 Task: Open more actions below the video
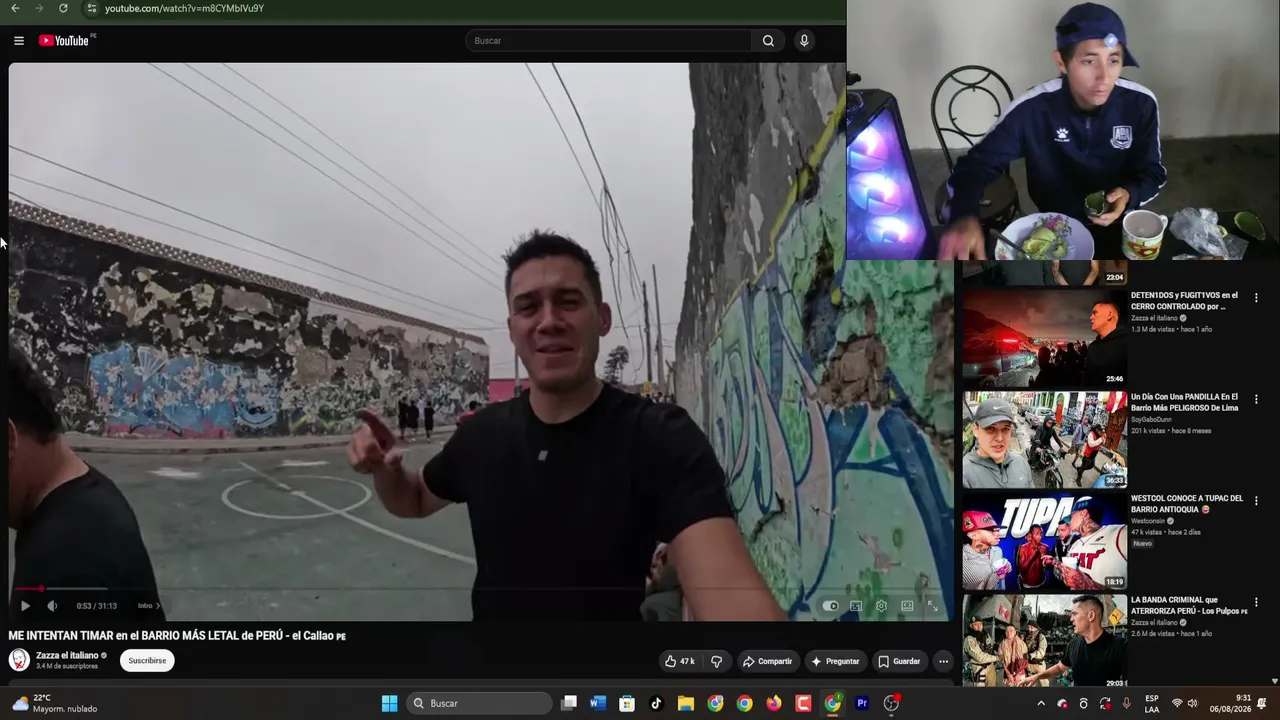pyautogui.click(x=943, y=661)
